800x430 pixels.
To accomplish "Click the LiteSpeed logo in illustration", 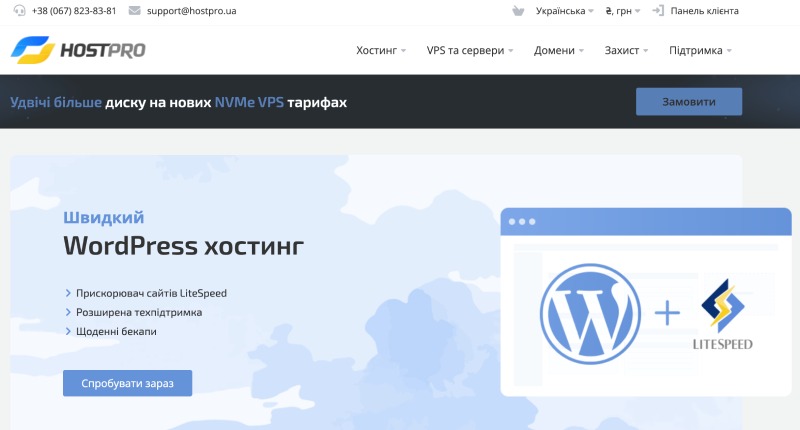I will [x=722, y=314].
